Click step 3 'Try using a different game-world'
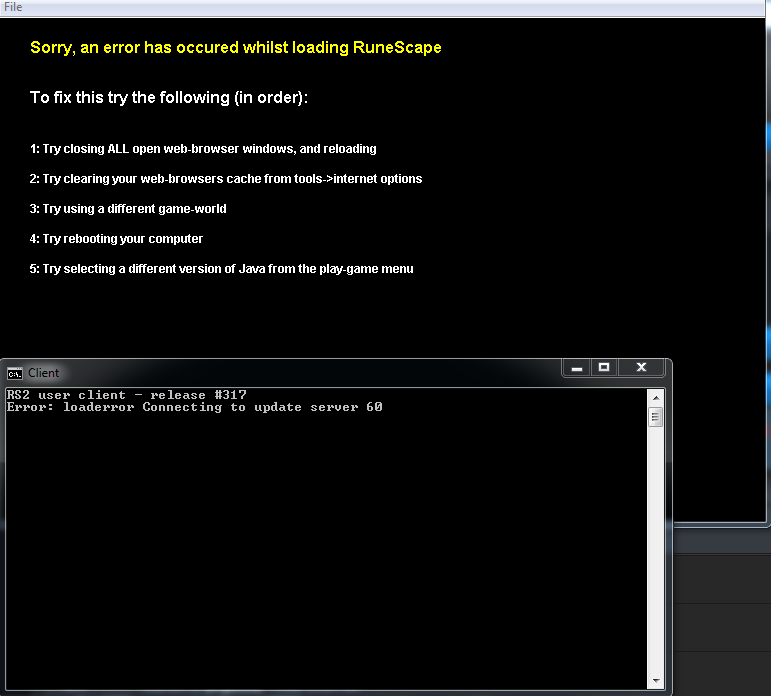 coord(128,209)
